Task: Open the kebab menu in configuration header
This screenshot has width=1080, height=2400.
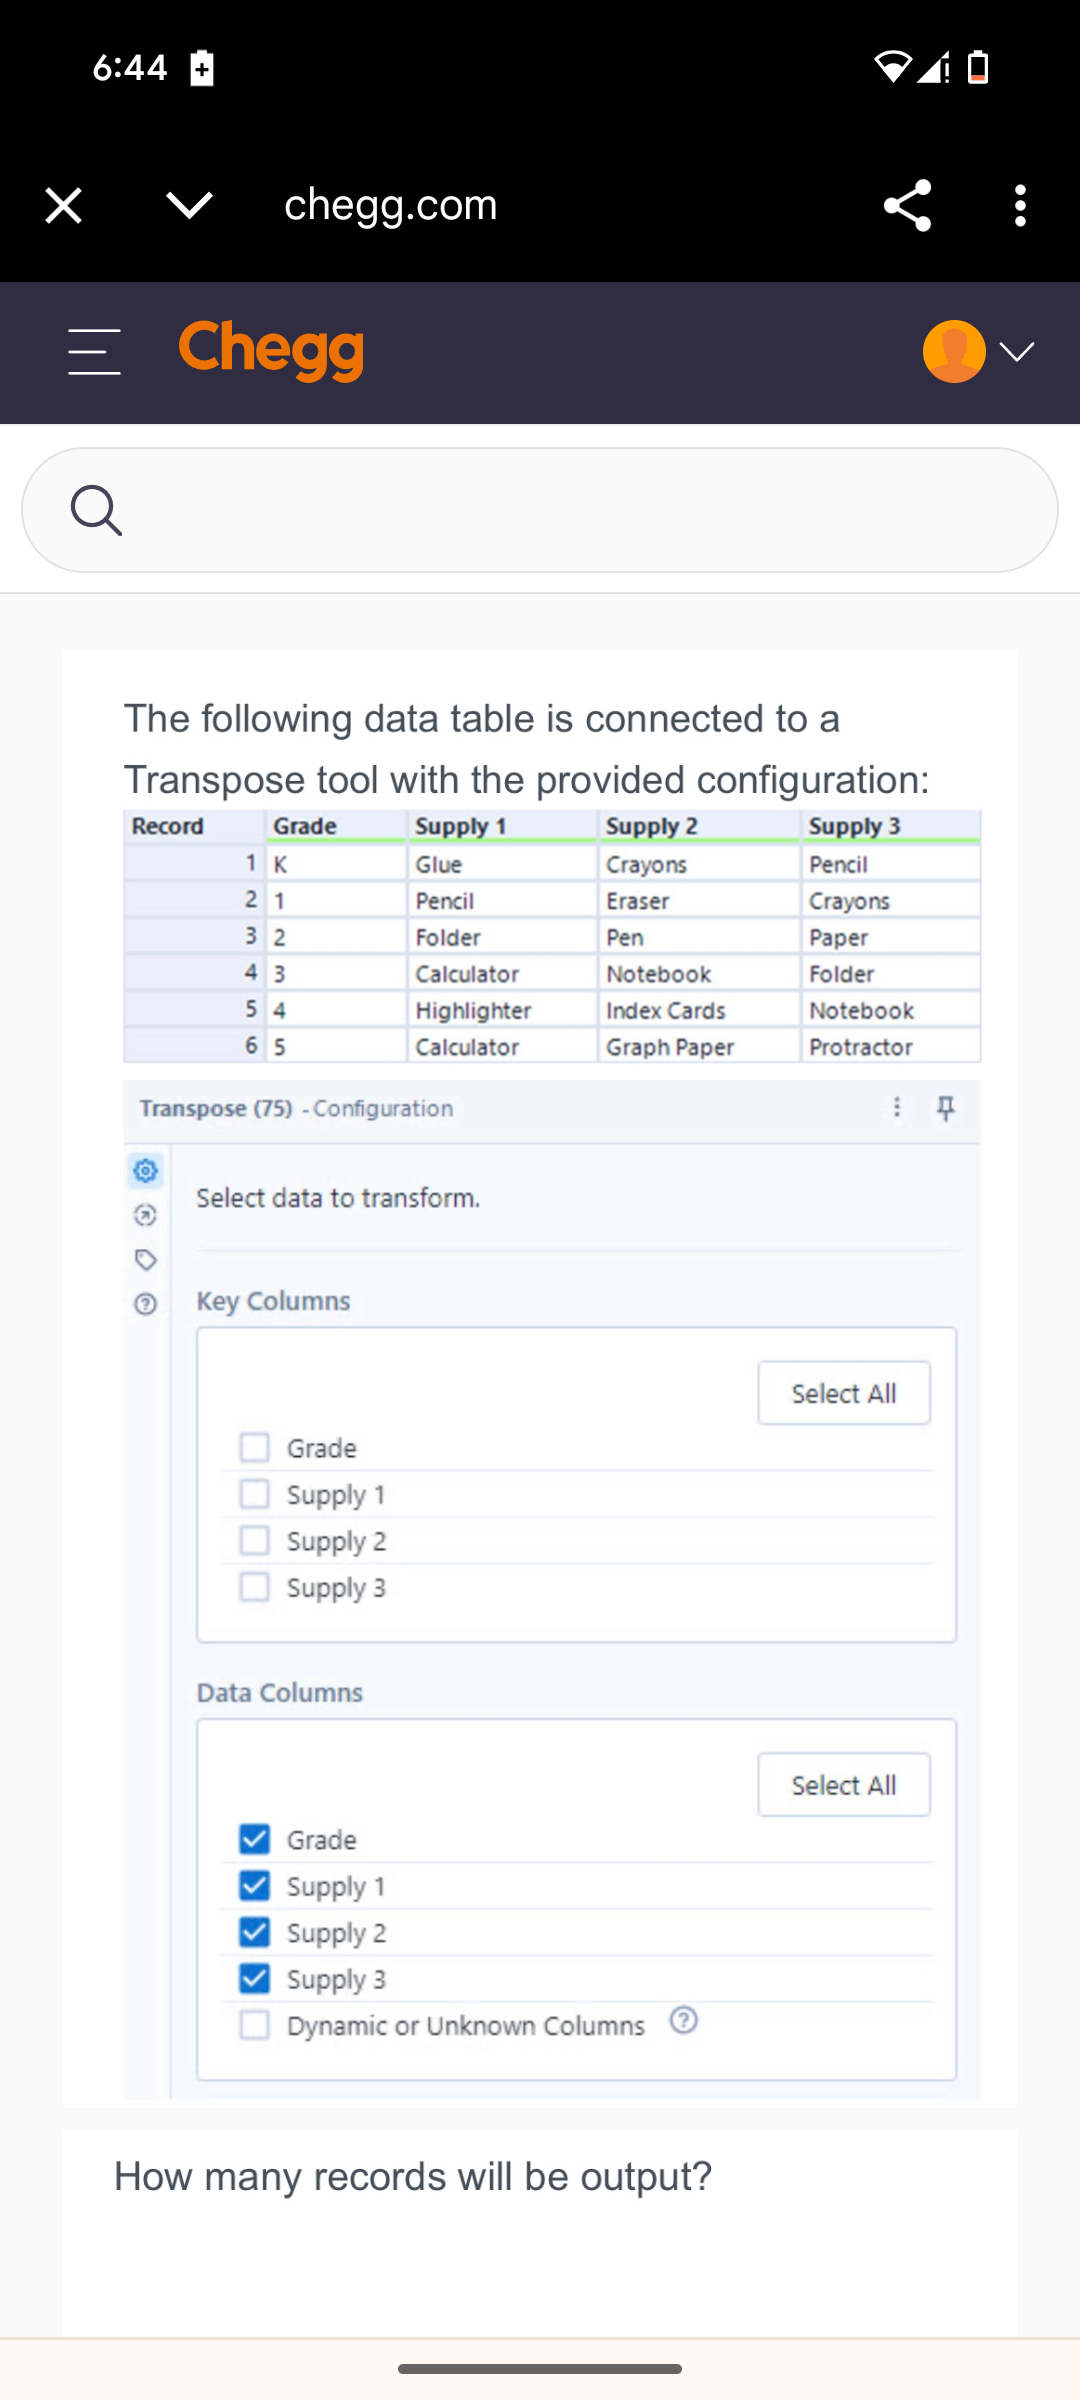Action: click(x=897, y=1108)
